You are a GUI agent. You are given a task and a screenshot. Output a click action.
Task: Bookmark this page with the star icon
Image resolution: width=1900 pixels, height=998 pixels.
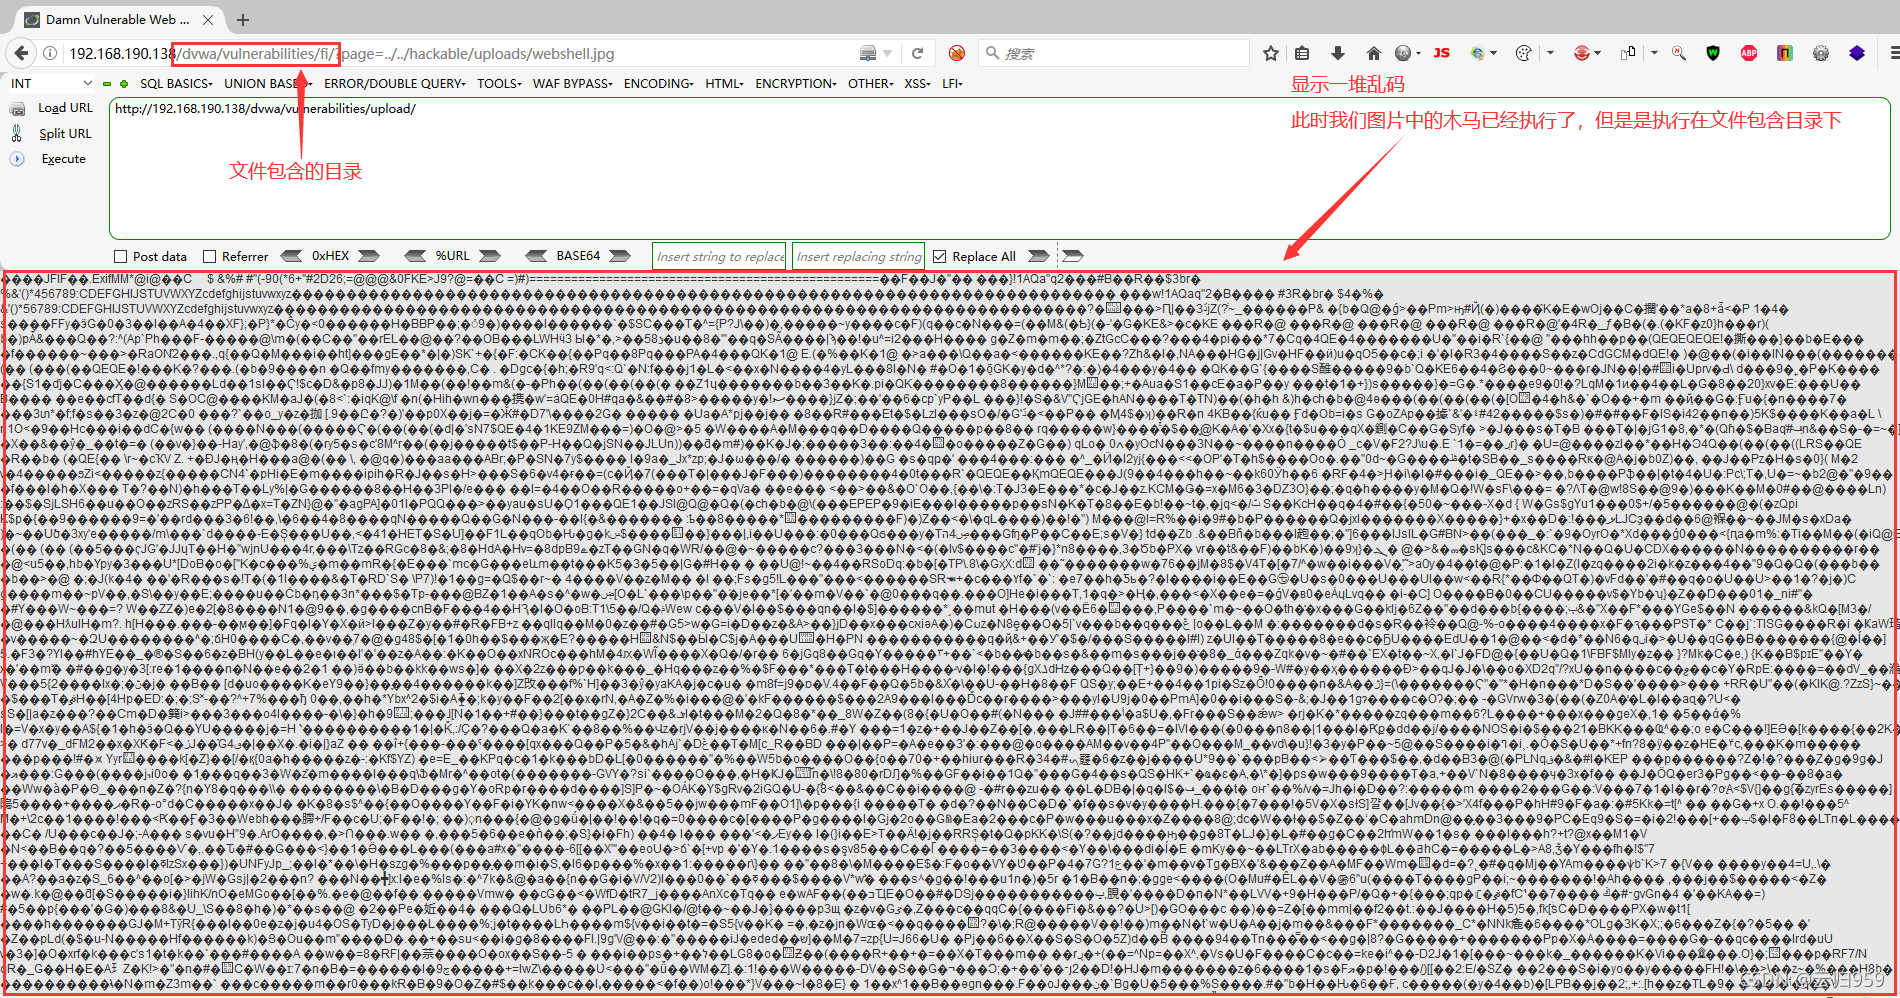(1271, 53)
